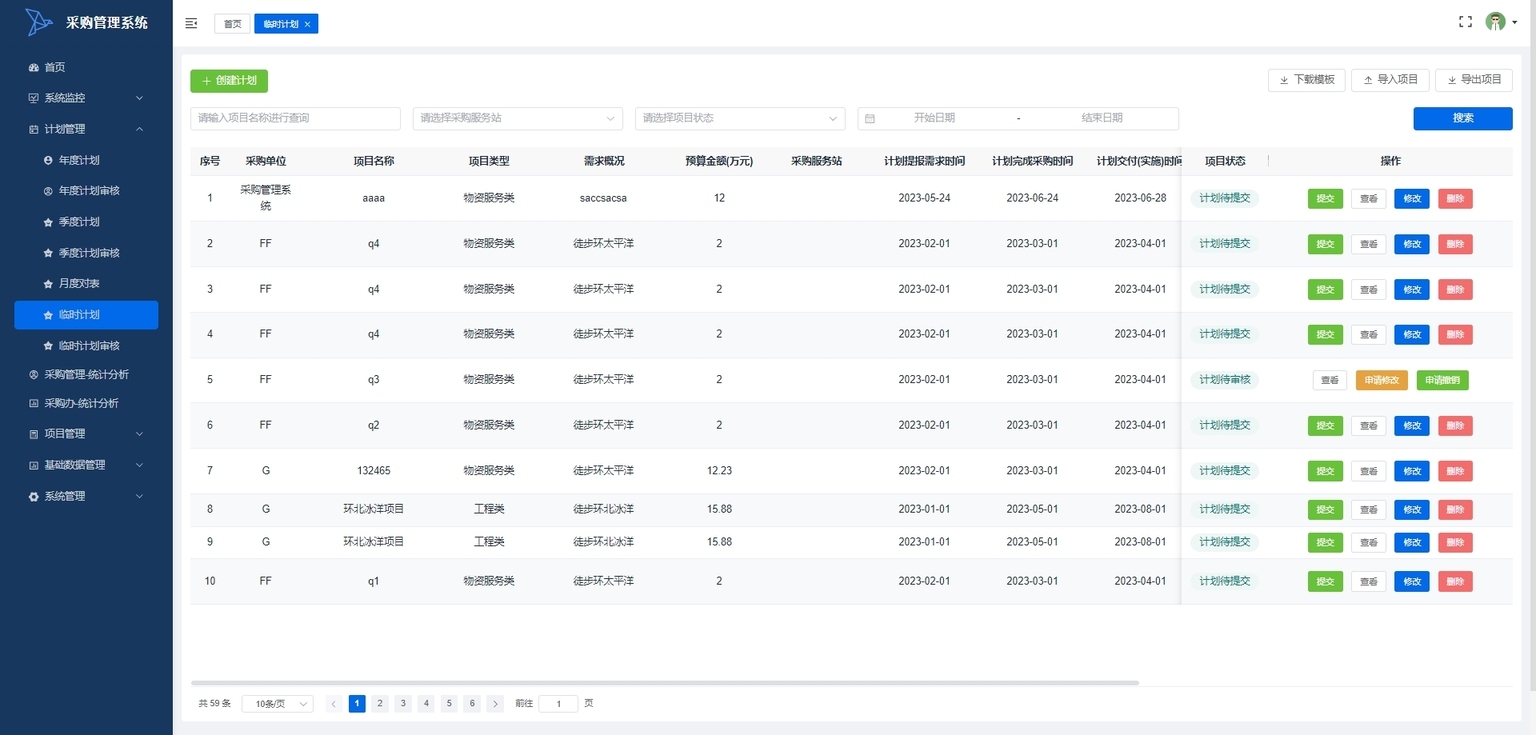Click 修改 in the 132465 project row
This screenshot has height=735, width=1536.
(1412, 471)
